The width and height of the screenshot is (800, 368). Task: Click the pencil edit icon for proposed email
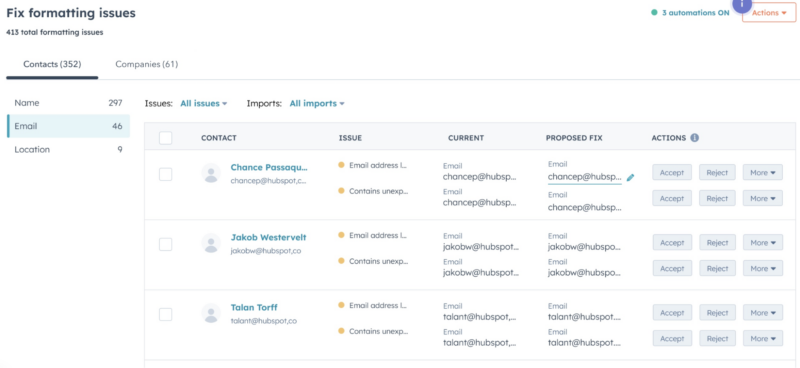[x=631, y=178]
